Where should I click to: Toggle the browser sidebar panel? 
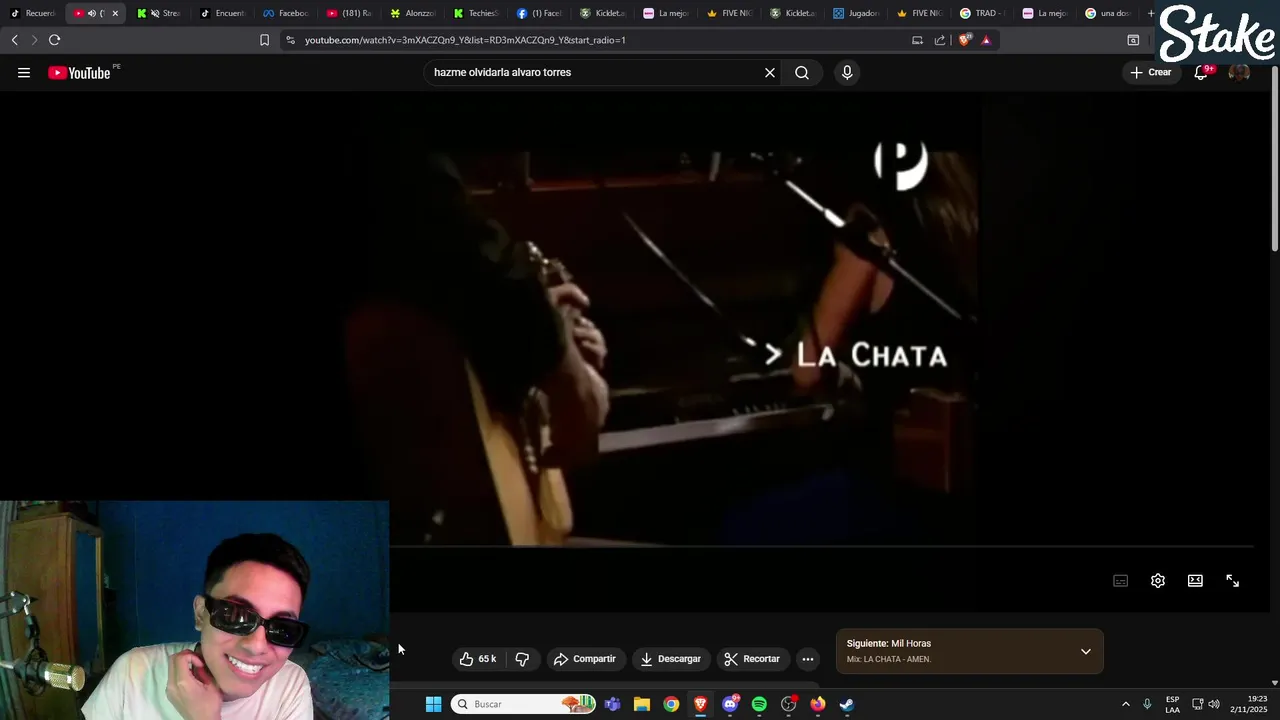pyautogui.click(x=1133, y=40)
